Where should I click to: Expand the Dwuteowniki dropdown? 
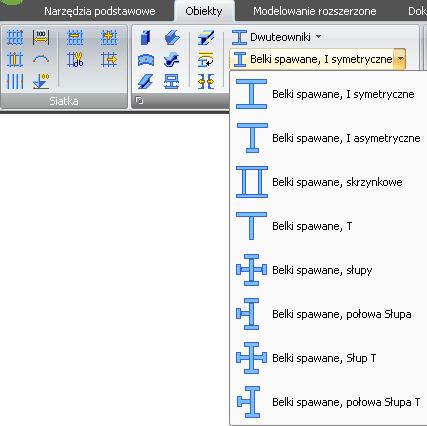(318, 37)
